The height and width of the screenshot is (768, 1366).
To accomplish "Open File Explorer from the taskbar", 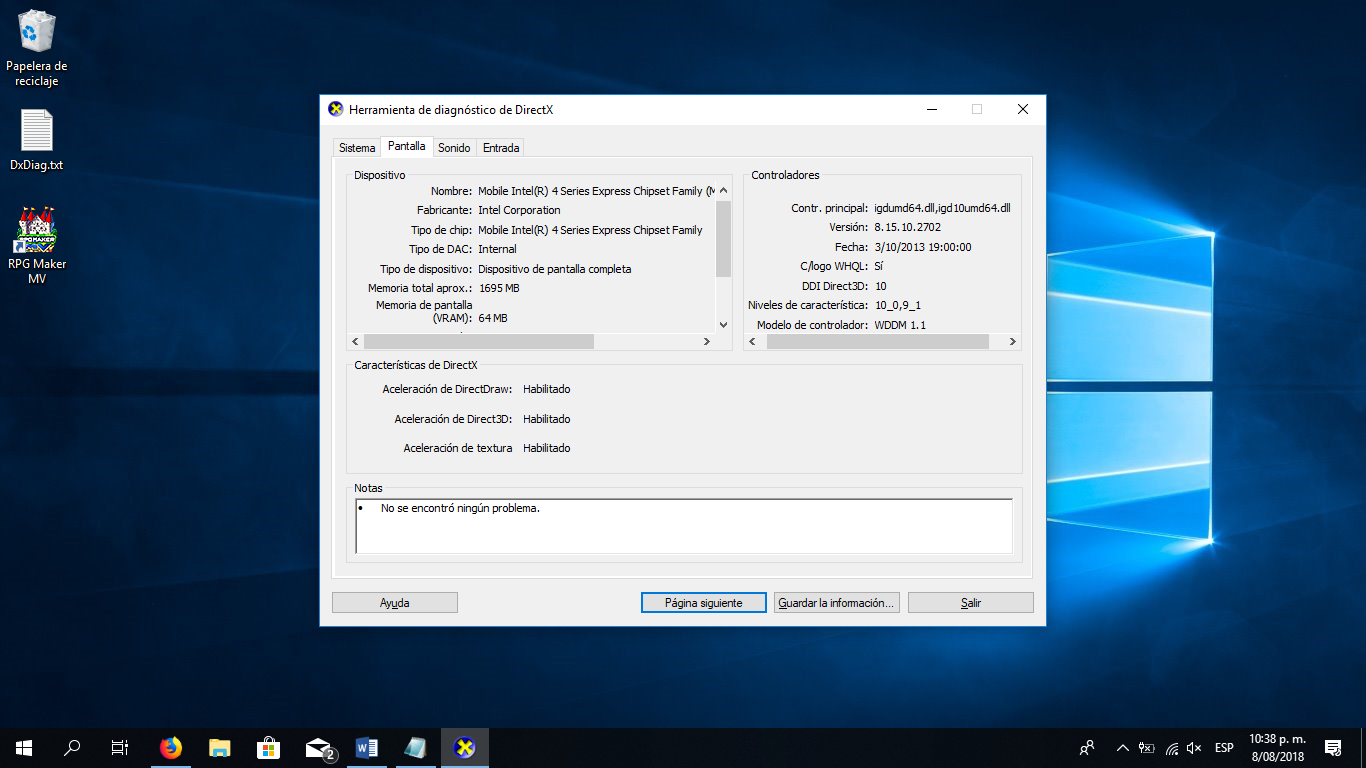I will point(220,747).
